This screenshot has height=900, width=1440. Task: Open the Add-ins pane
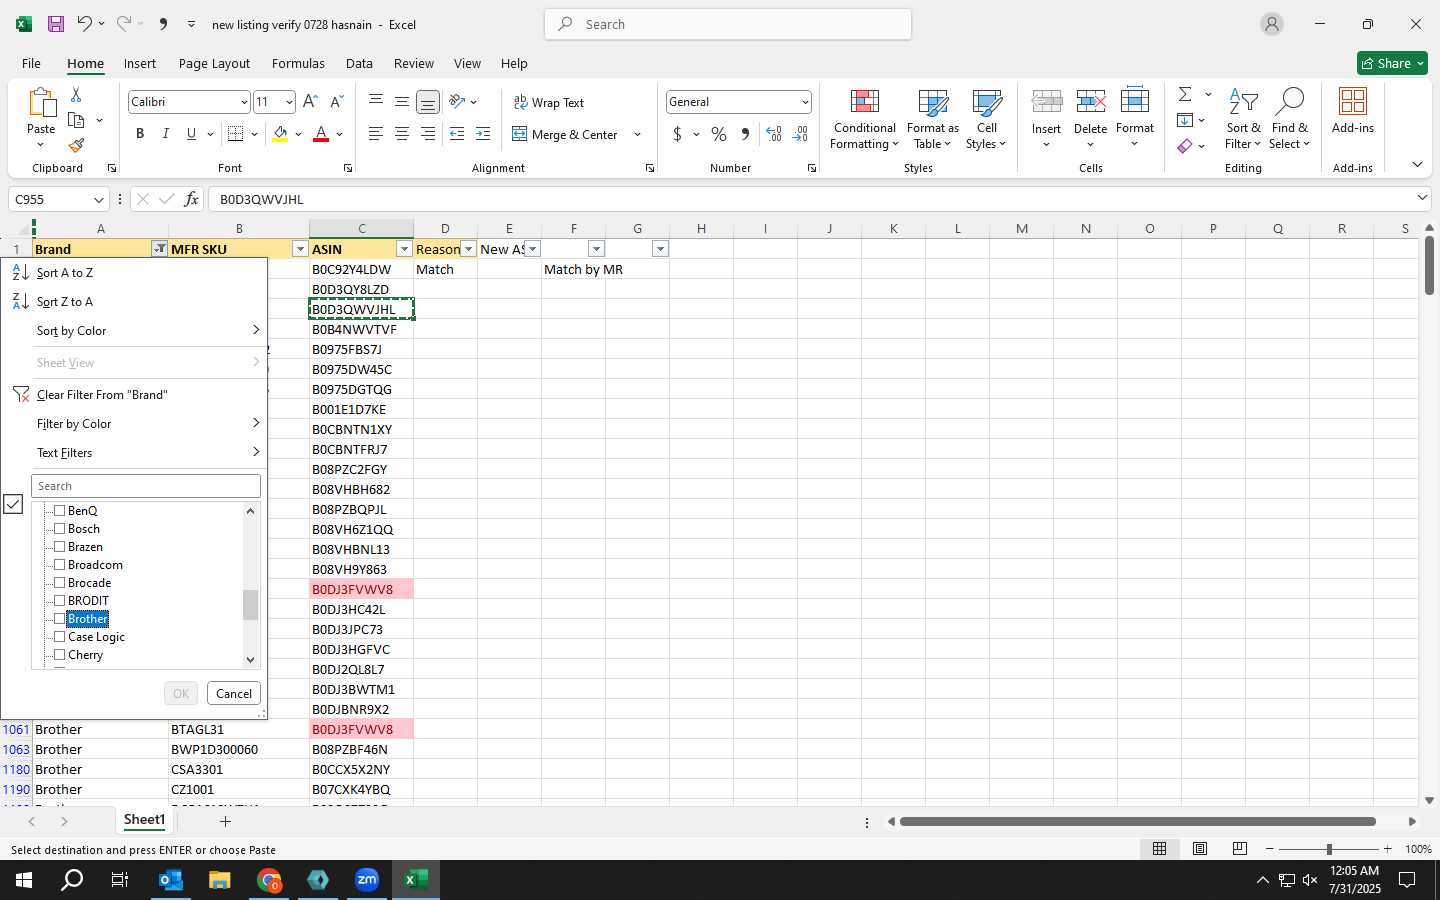[1353, 112]
